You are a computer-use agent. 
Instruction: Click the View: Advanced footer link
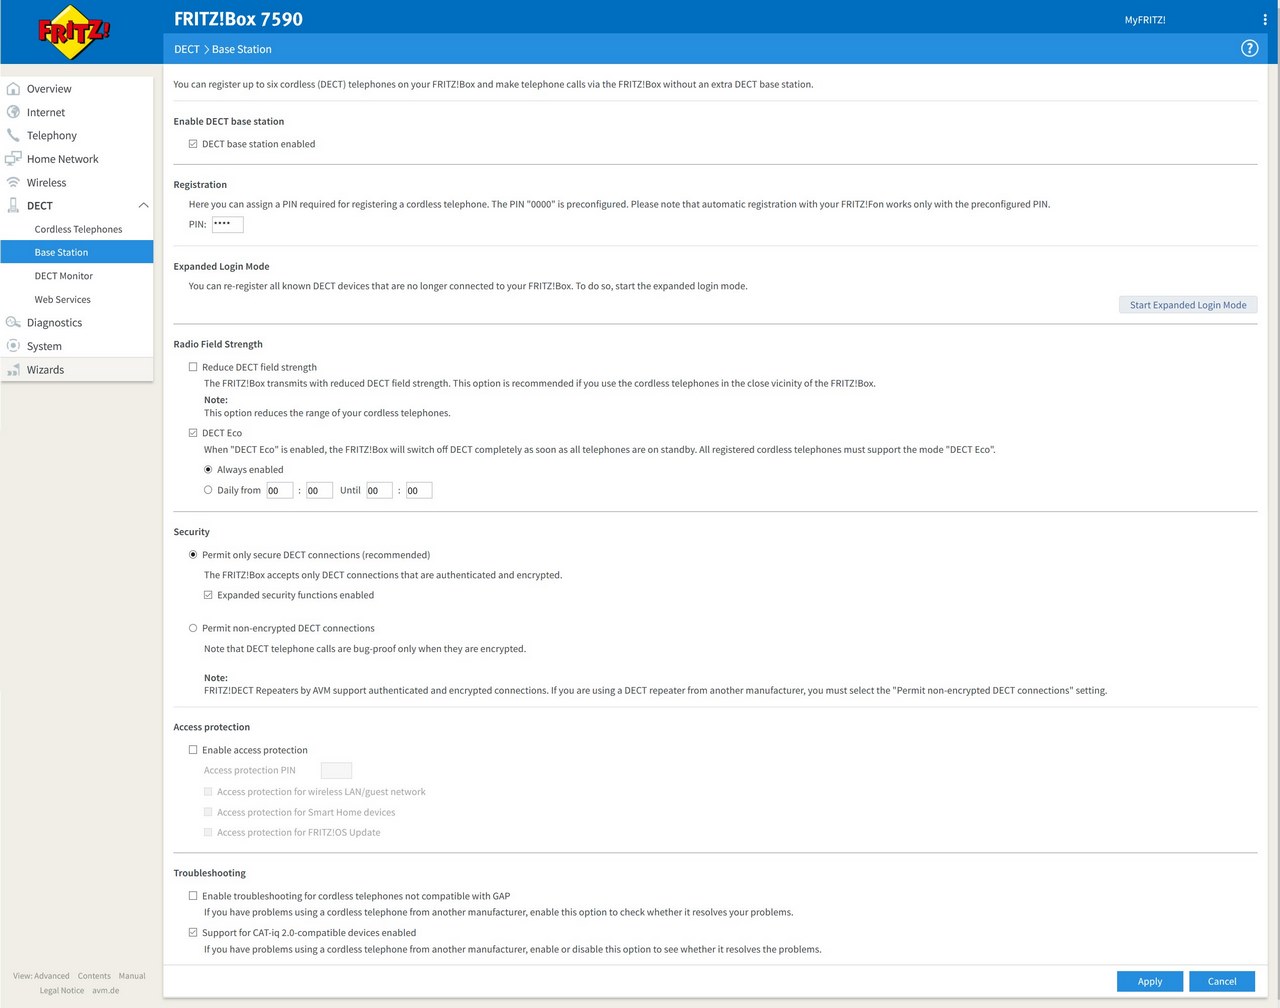coord(41,976)
